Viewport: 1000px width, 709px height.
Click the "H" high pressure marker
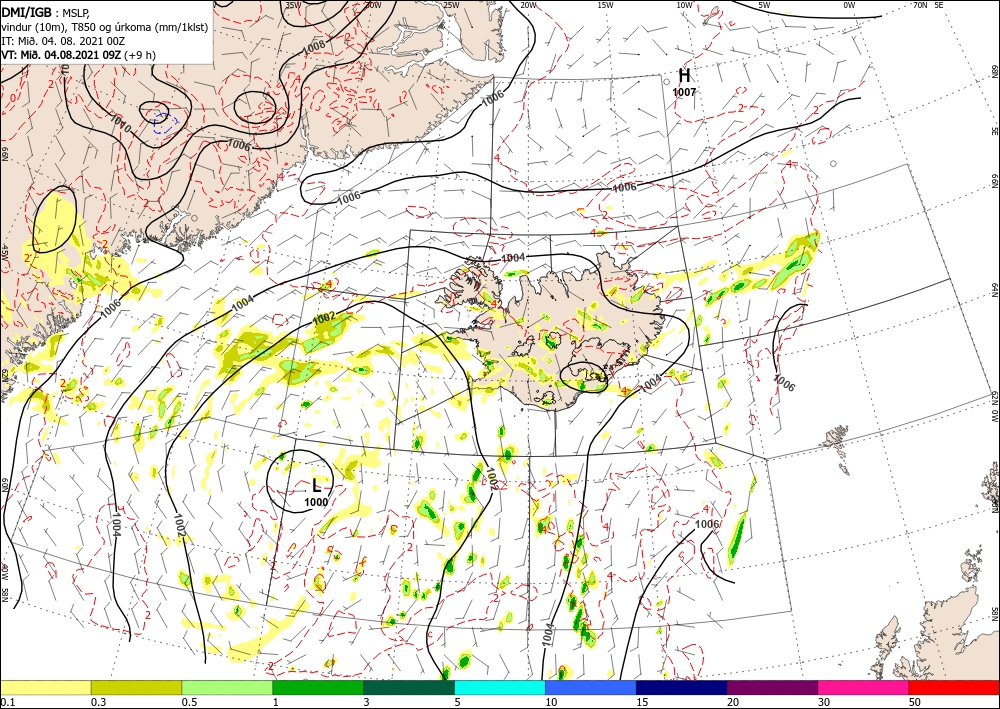tap(684, 76)
